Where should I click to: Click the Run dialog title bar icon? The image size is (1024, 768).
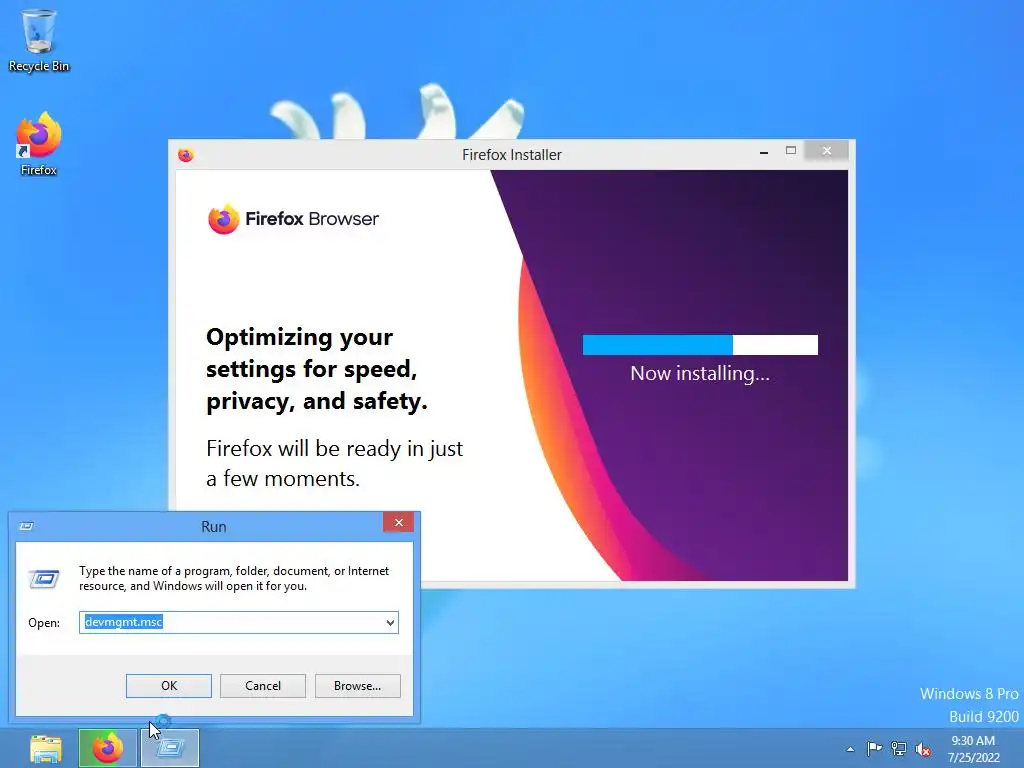click(27, 526)
